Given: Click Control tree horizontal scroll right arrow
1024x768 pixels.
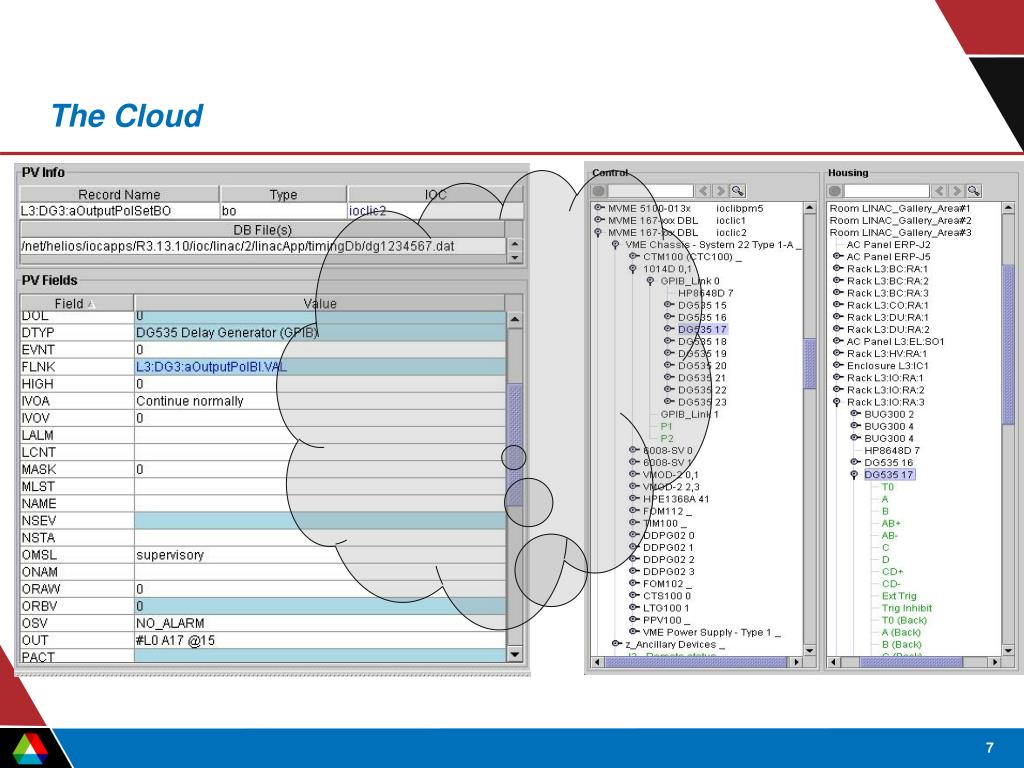Looking at the screenshot, I should tap(795, 662).
